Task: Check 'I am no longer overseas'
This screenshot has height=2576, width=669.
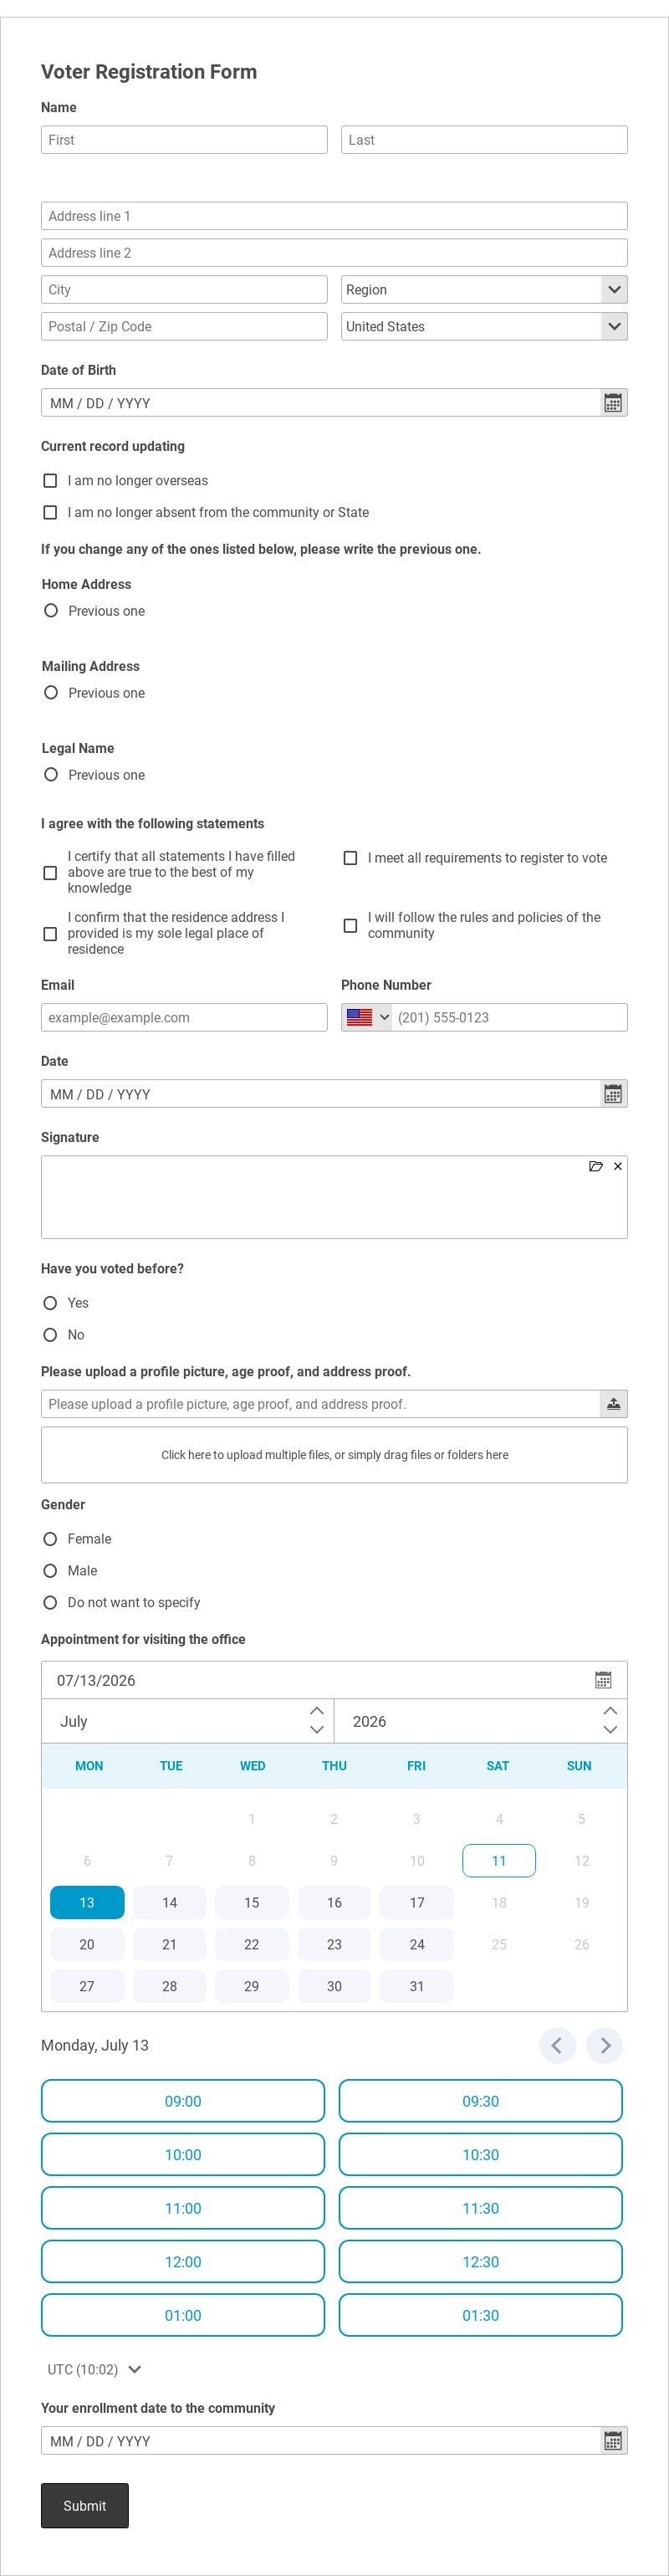Action: point(50,481)
